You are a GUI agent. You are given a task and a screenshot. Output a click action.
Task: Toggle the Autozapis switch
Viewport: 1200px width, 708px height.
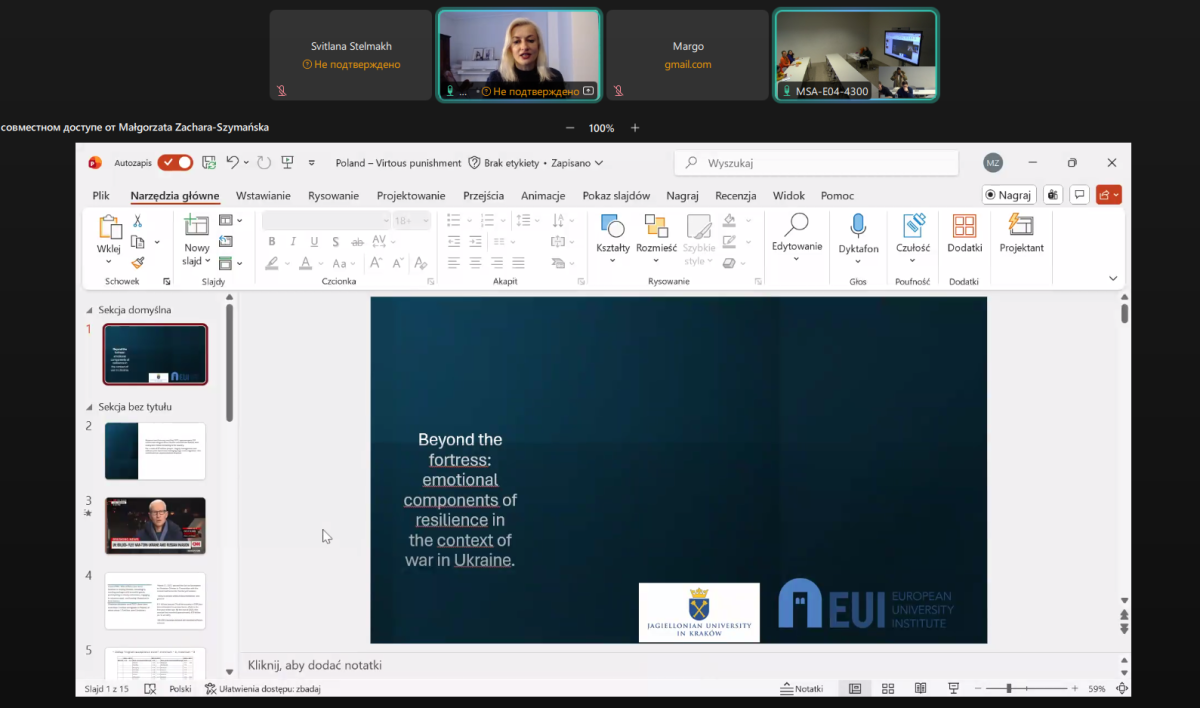pos(175,163)
